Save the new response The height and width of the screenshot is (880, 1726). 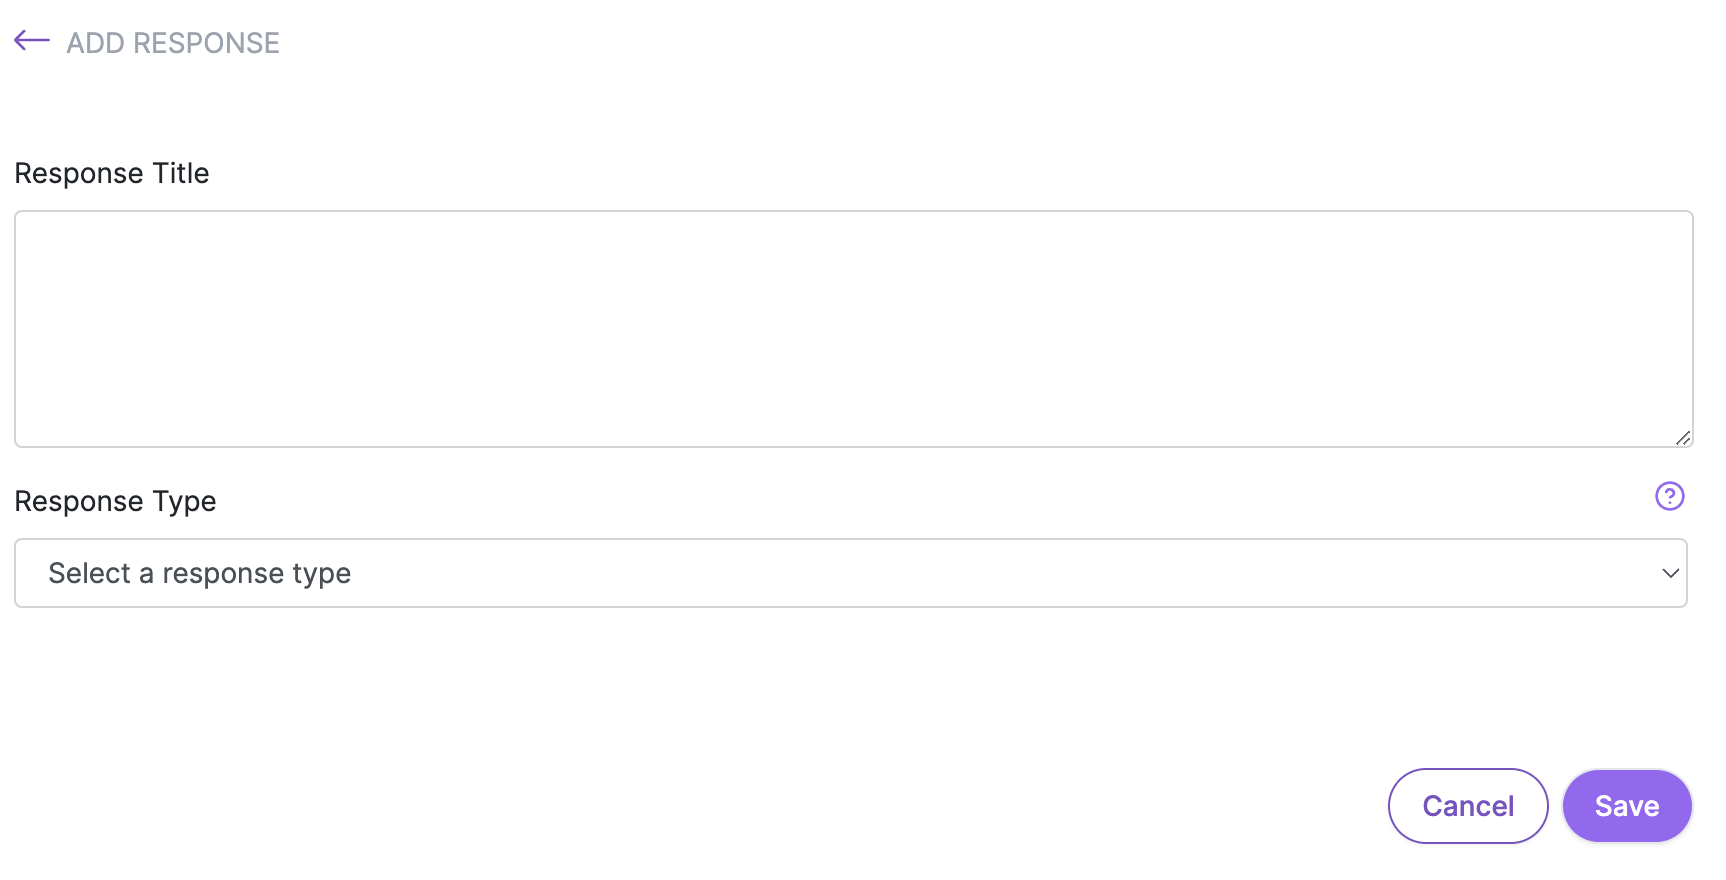coord(1627,806)
